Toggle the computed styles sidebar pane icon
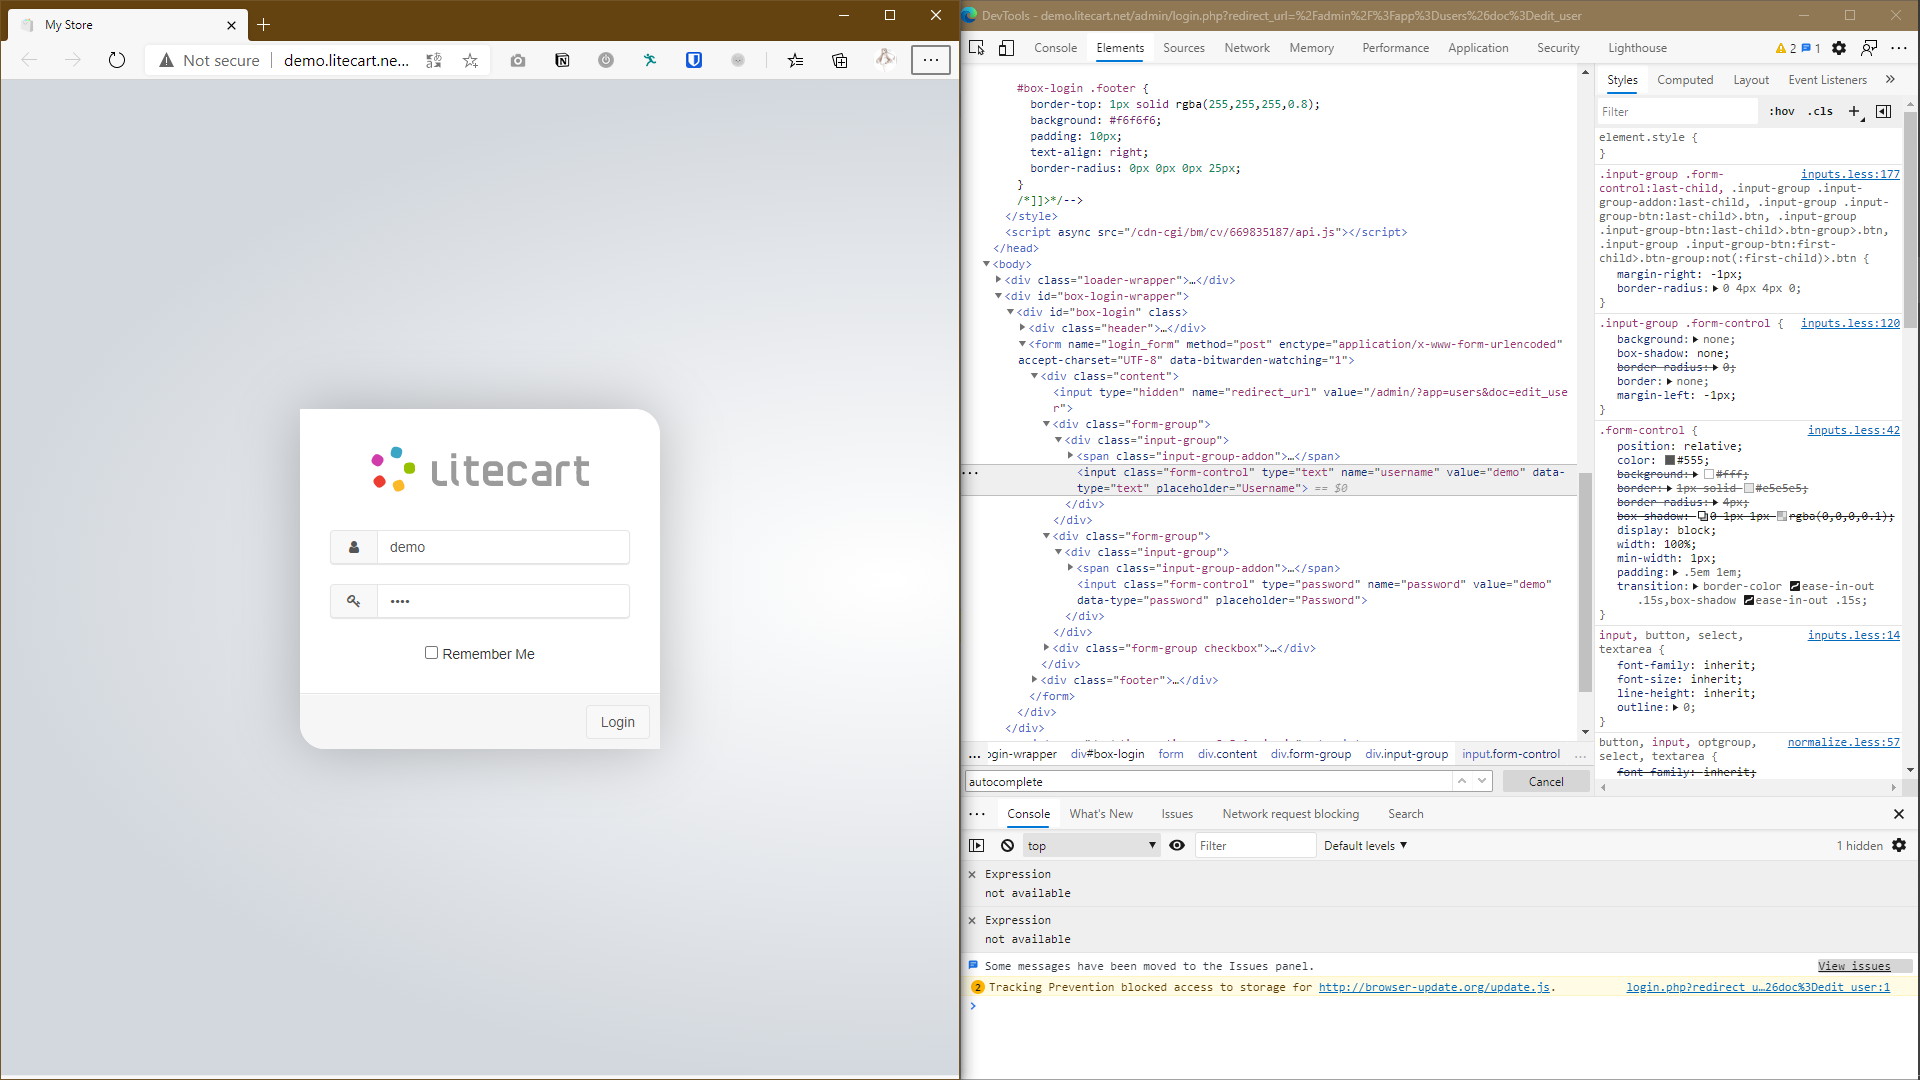 point(1884,111)
